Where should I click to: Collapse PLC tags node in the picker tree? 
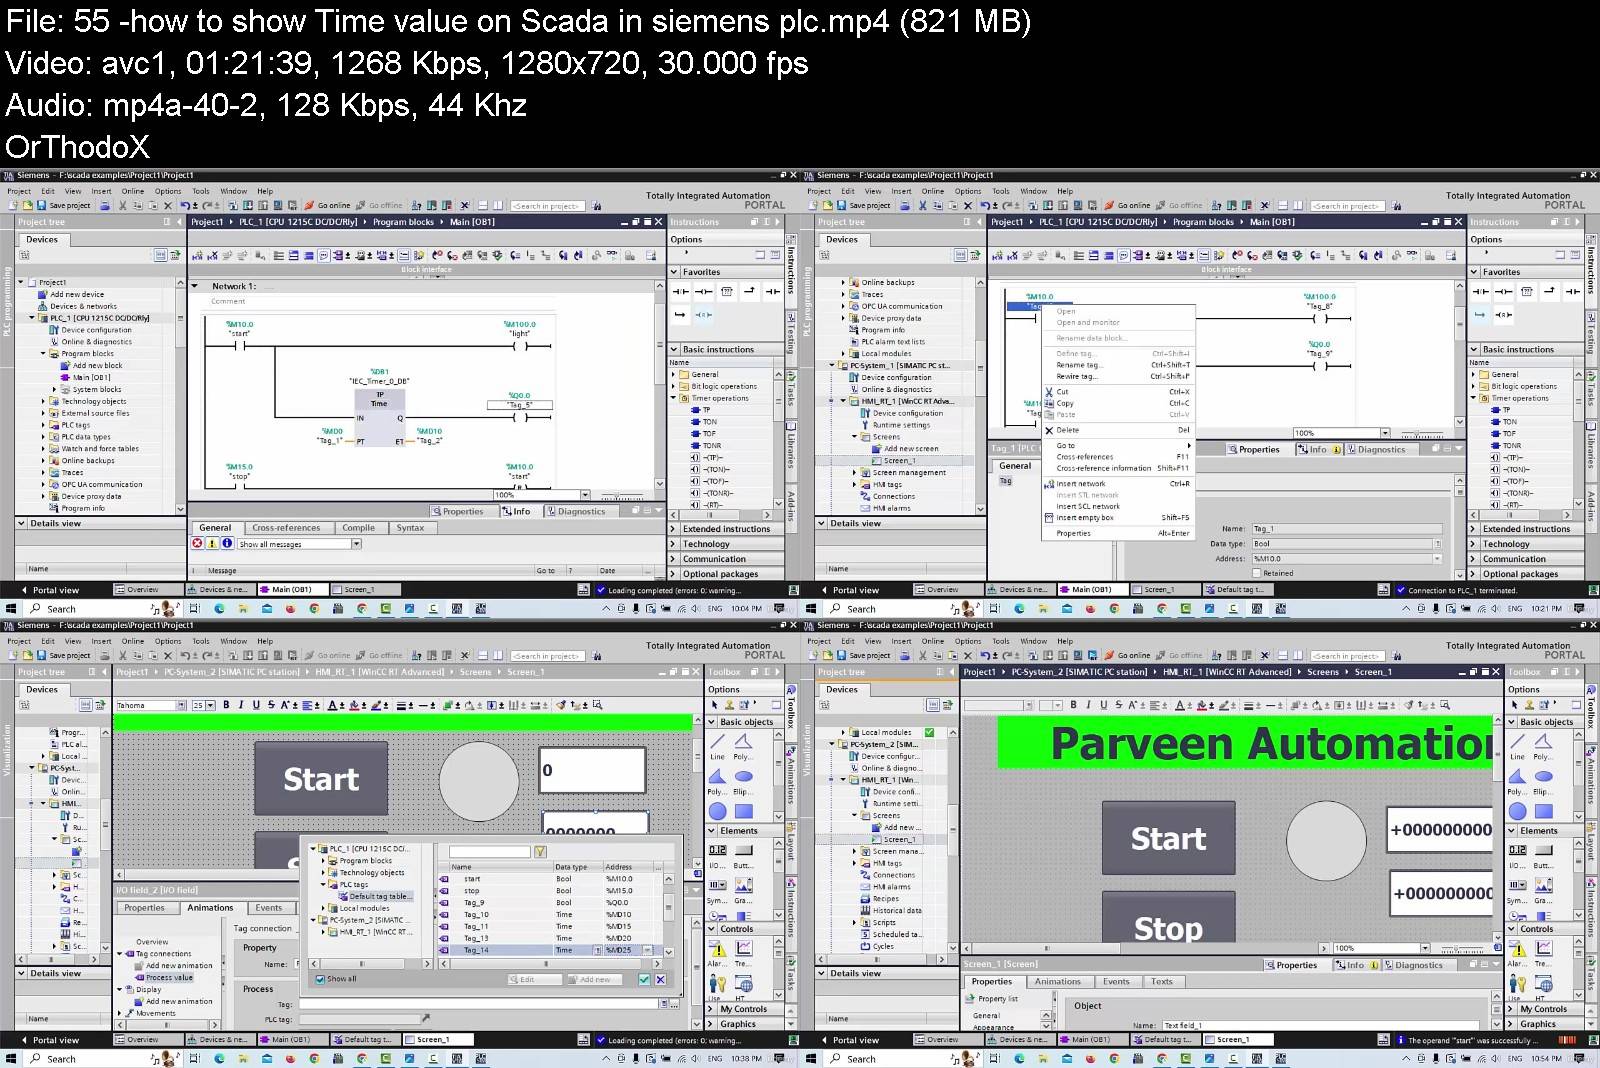click(x=323, y=885)
